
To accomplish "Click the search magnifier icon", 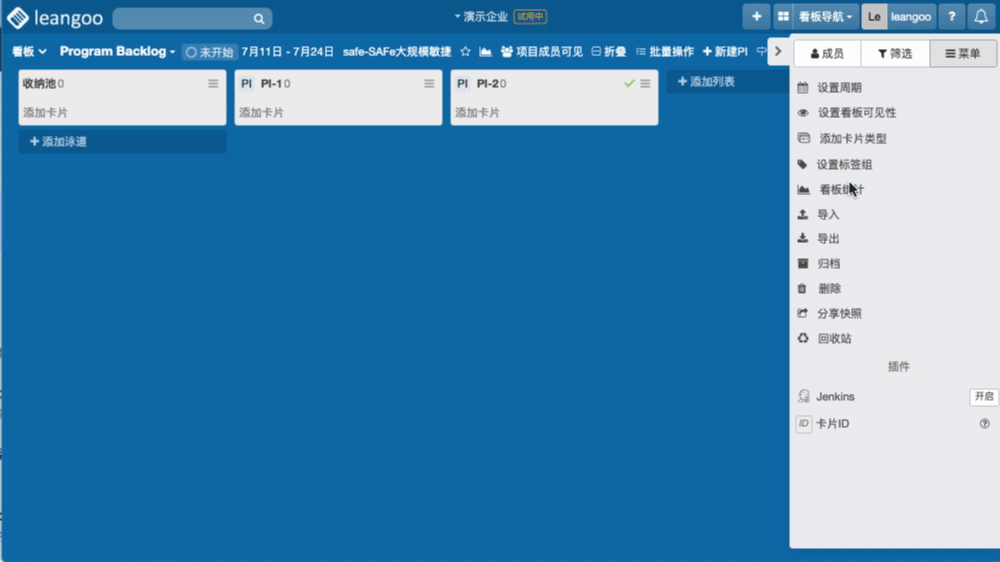I will click(258, 18).
